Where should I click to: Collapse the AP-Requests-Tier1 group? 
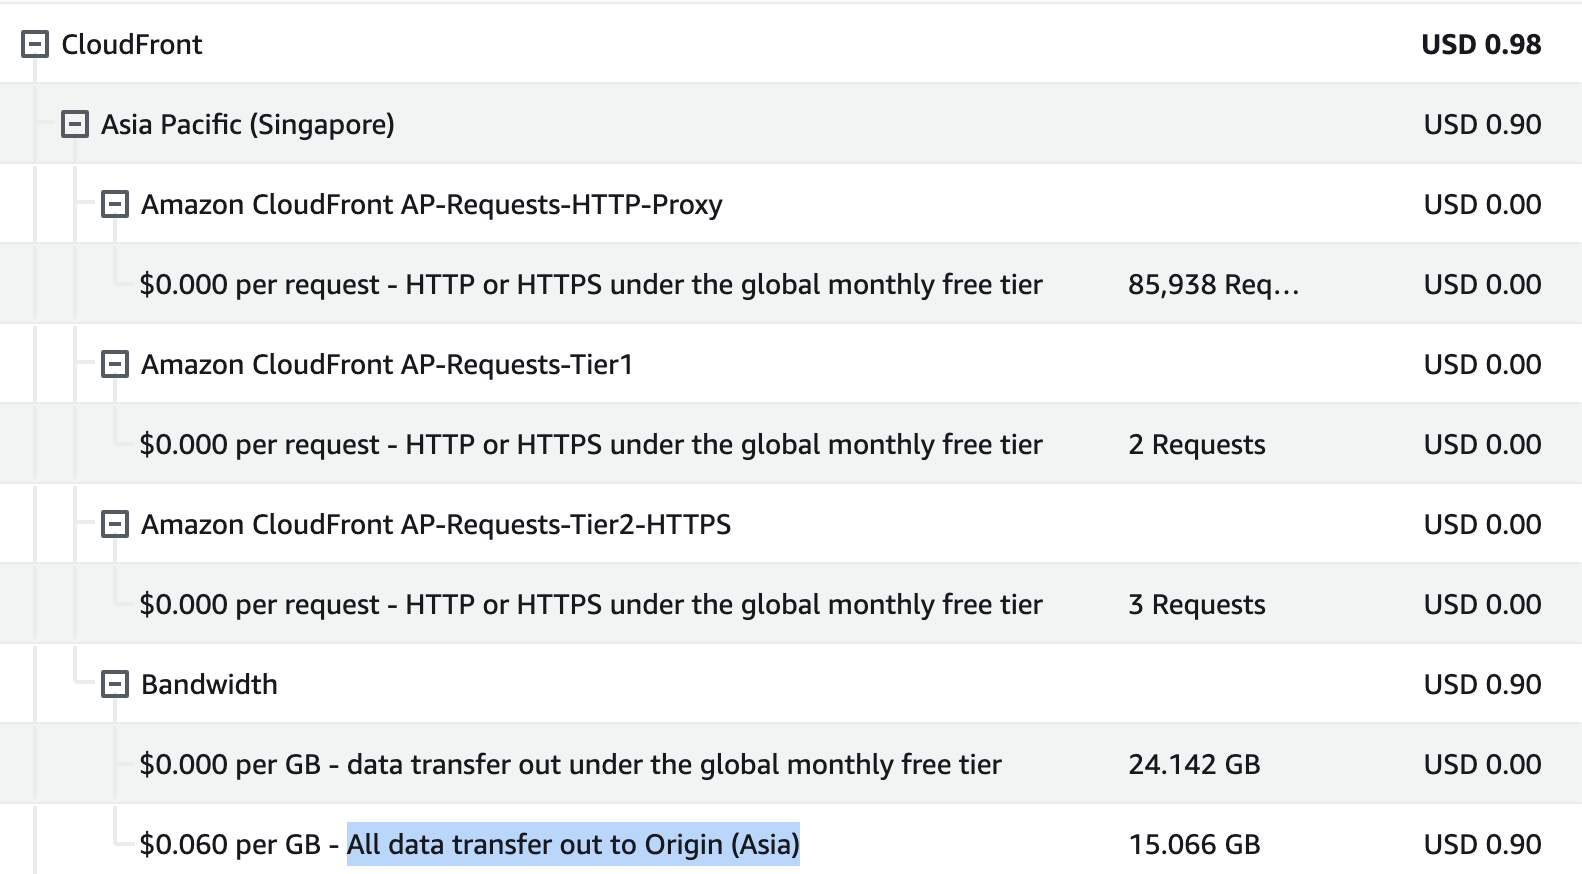tap(115, 364)
